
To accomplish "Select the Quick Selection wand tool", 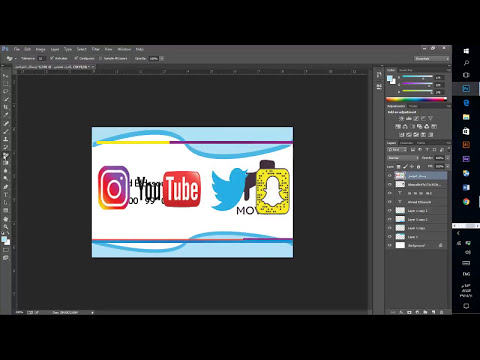I will (x=6, y=99).
